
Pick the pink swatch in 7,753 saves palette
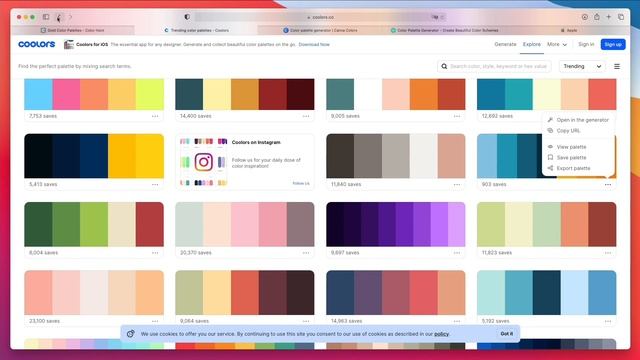[66, 94]
